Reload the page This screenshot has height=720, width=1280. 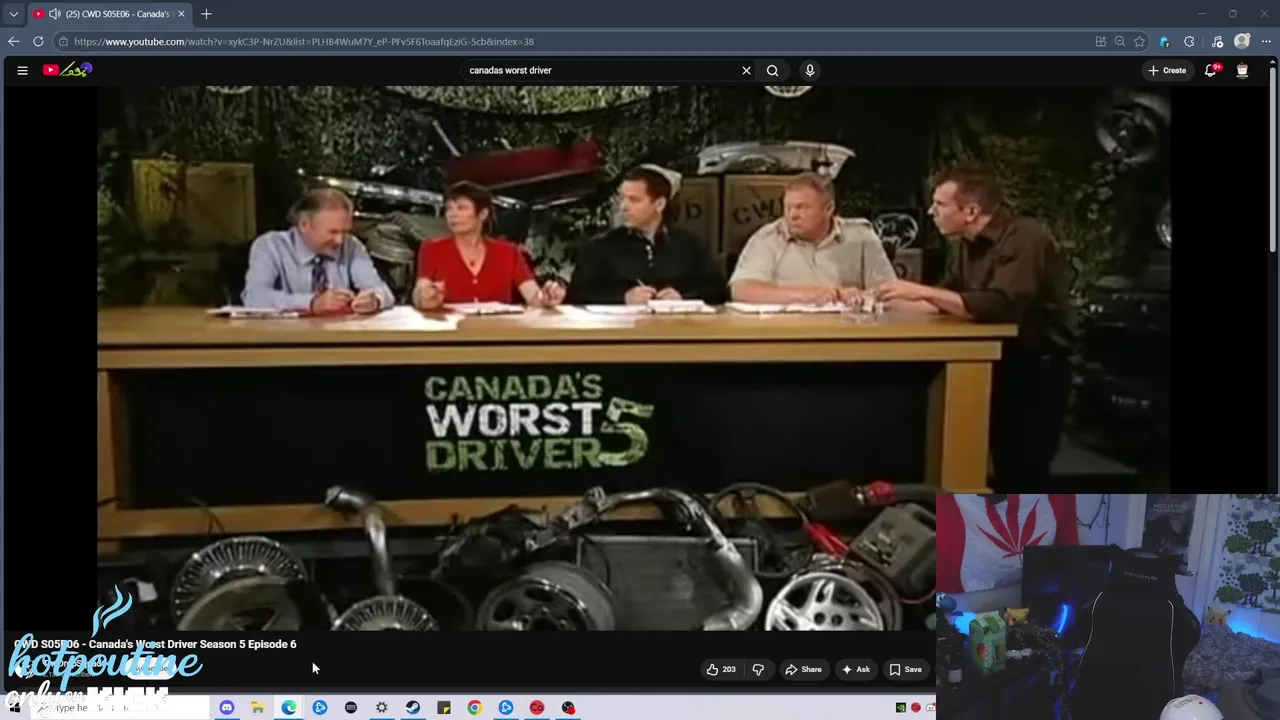pyautogui.click(x=38, y=41)
